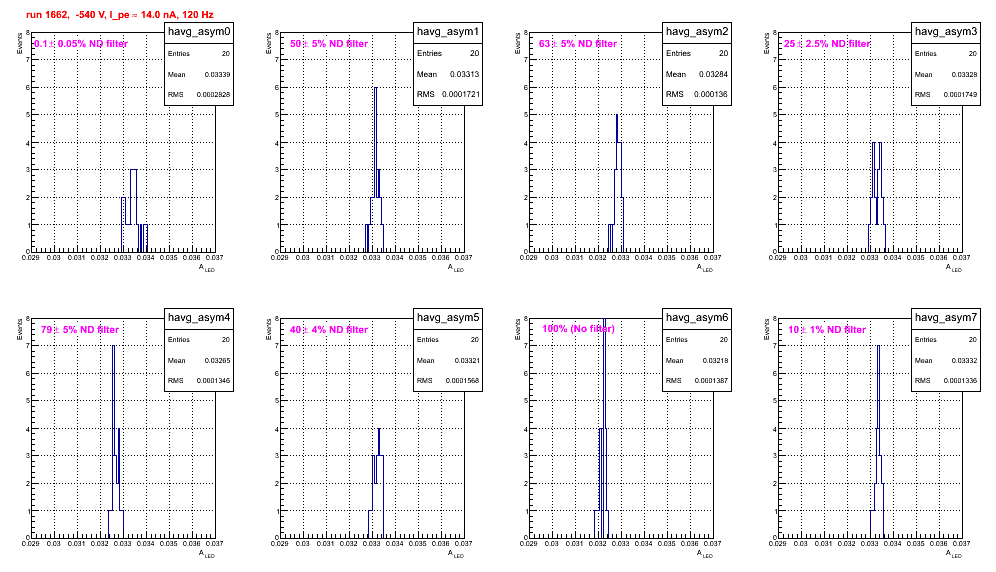The image size is (996, 572).
Task: Select the havg_asym5 stats box title
Action: pos(448,318)
